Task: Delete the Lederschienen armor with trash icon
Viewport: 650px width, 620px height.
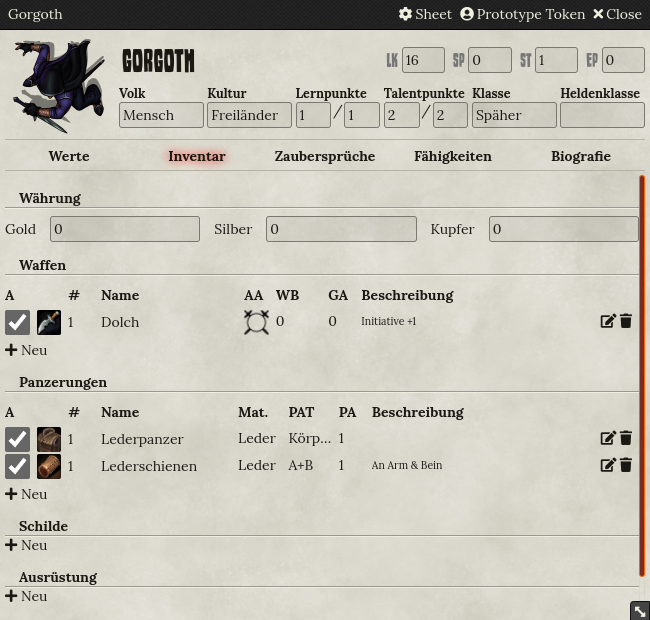Action: [x=626, y=465]
